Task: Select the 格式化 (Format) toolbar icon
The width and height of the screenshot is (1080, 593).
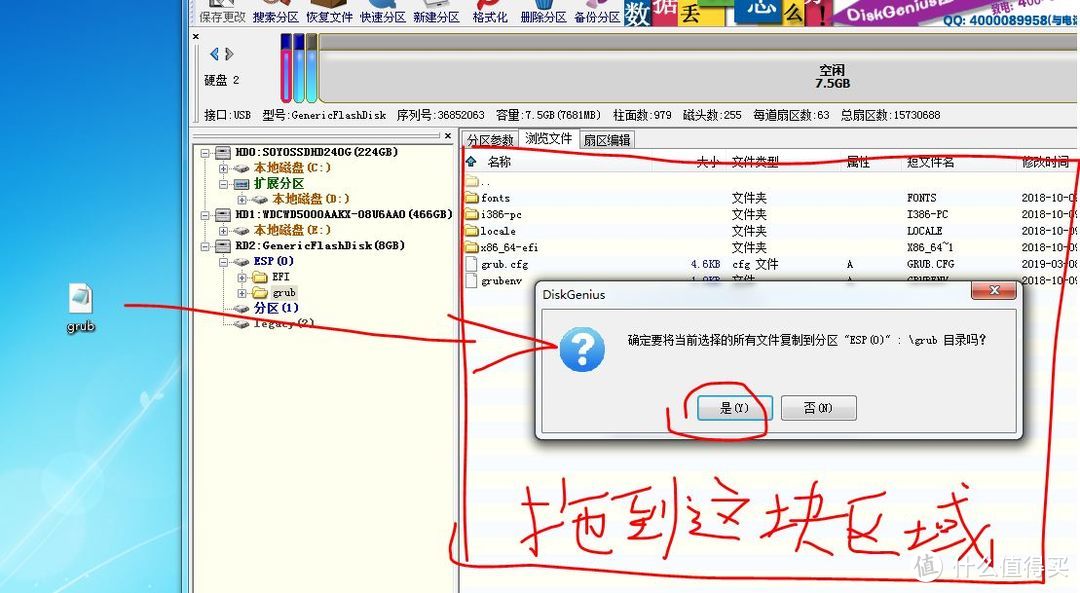Action: (x=489, y=12)
